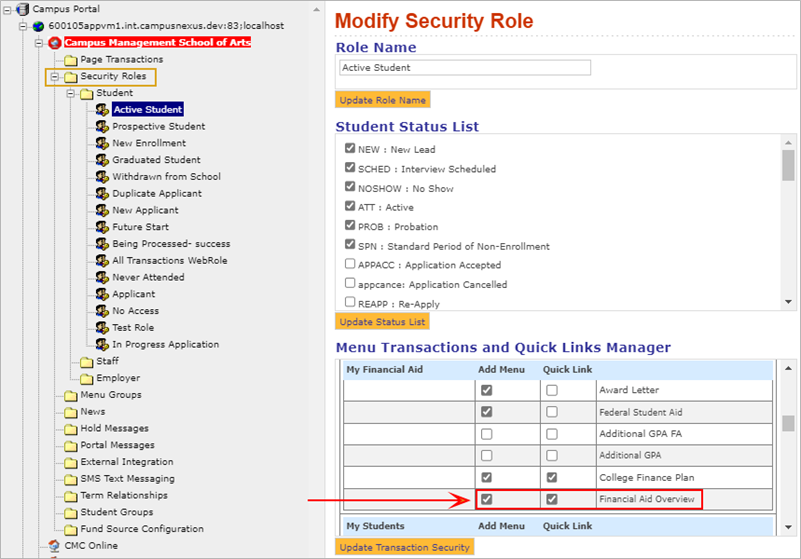Image resolution: width=801 pixels, height=559 pixels.
Task: Click the Staff folder icon
Action: 87,362
